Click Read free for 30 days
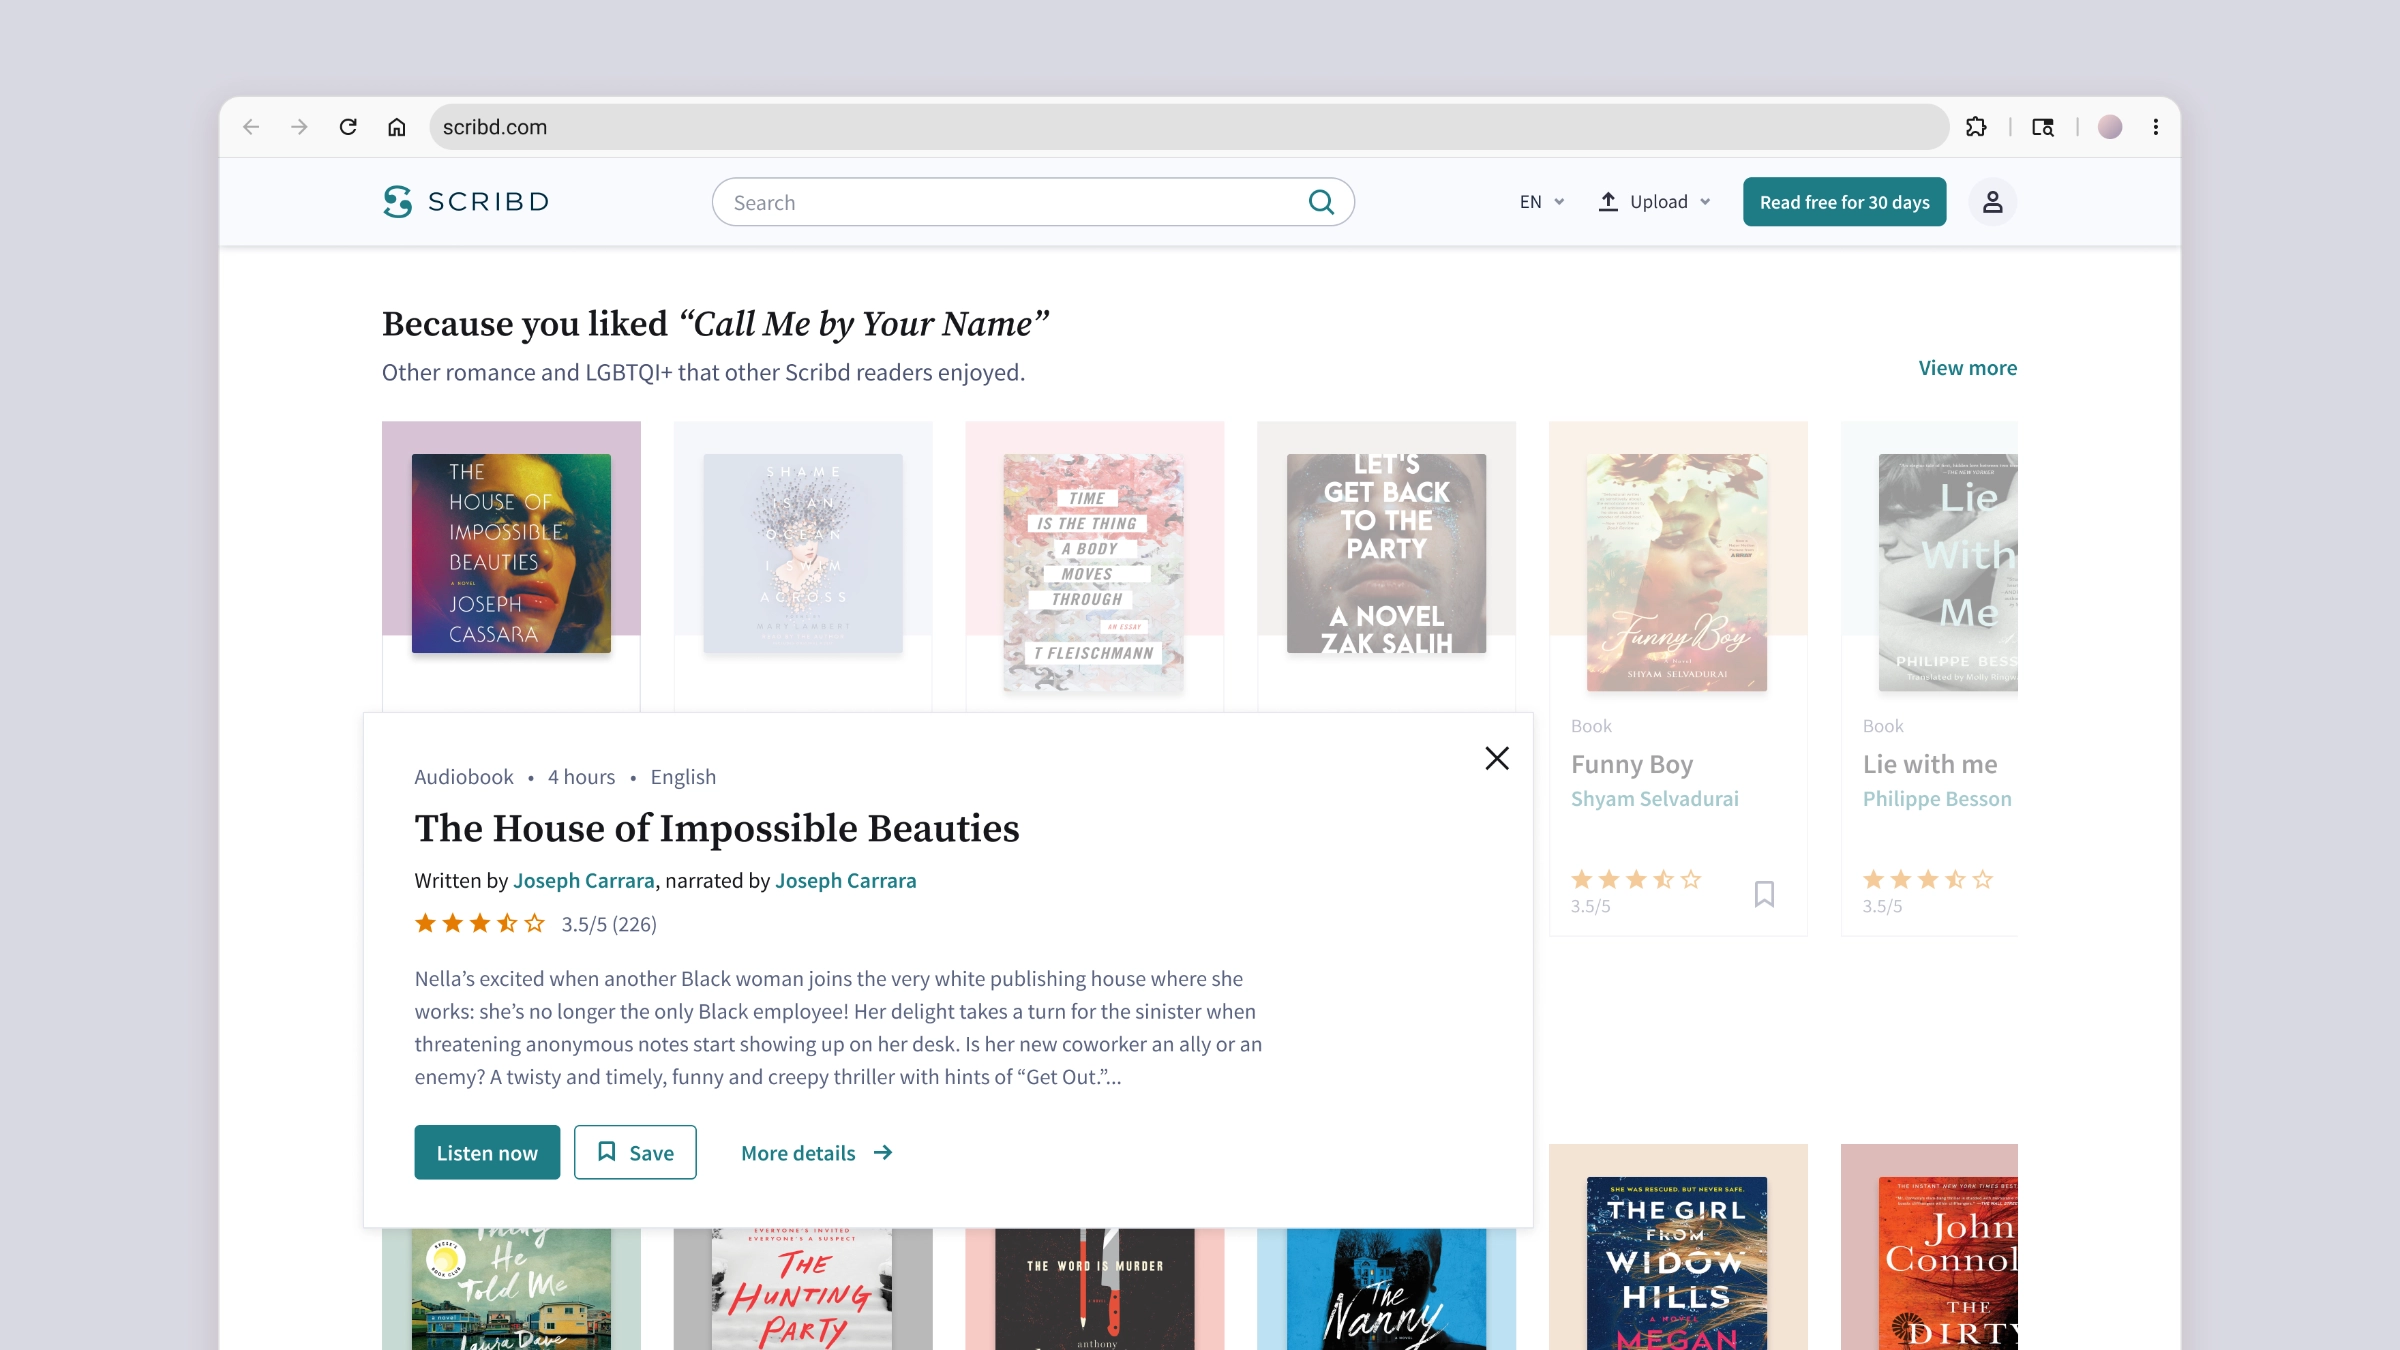2400x1350 pixels. point(1845,202)
